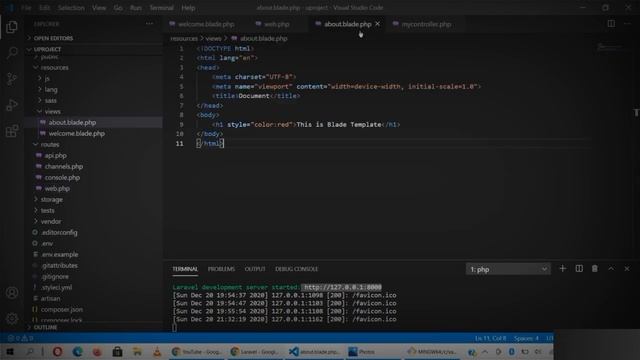
Task: Open welcome.blade.php in file tree
Action: (76, 133)
